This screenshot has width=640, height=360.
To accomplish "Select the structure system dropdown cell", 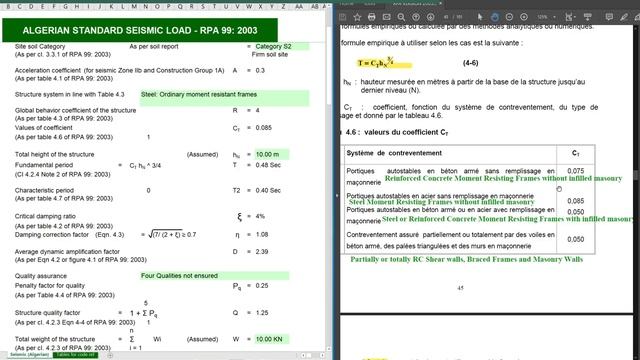I will click(x=224, y=98).
